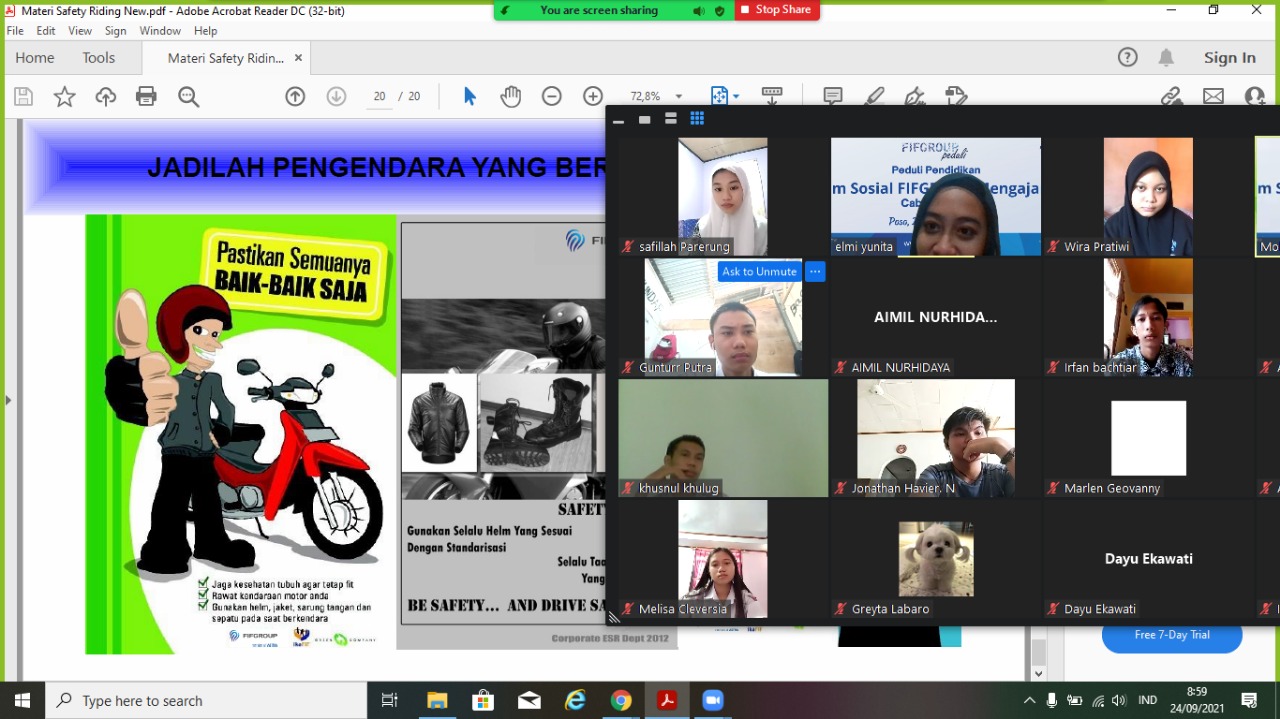Choose the hand pan tool

tap(511, 96)
